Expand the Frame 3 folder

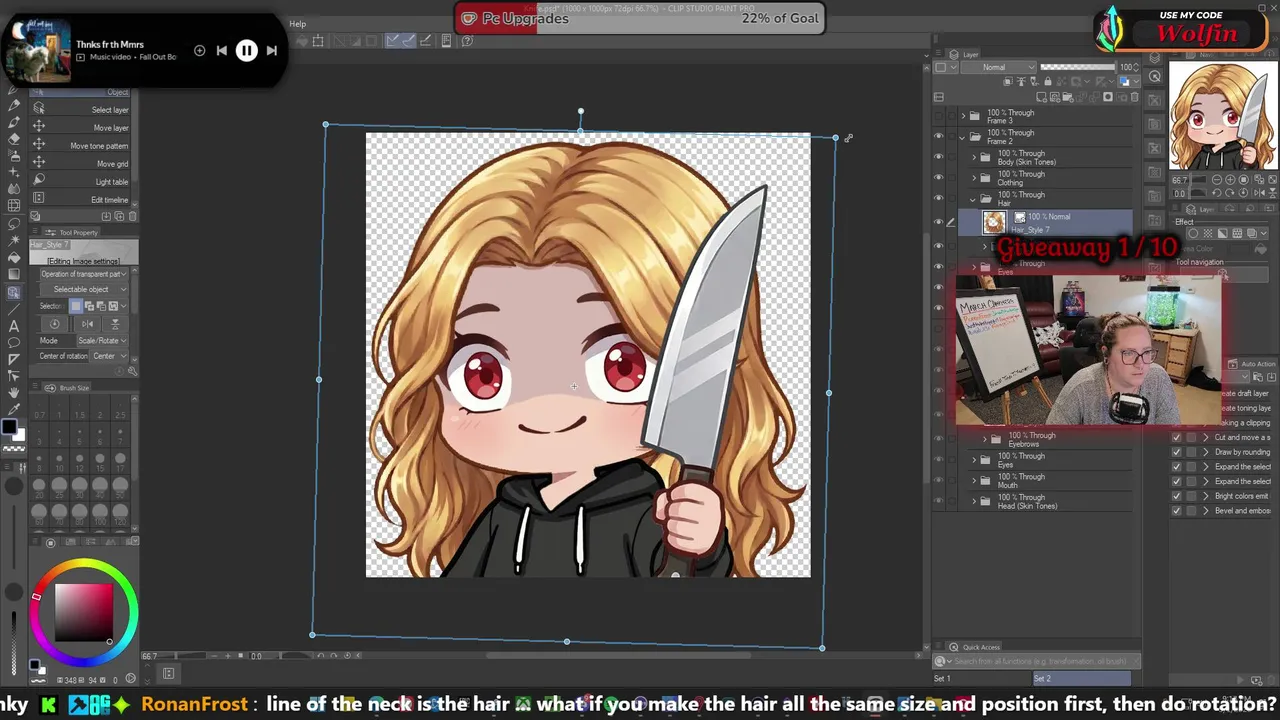point(964,116)
